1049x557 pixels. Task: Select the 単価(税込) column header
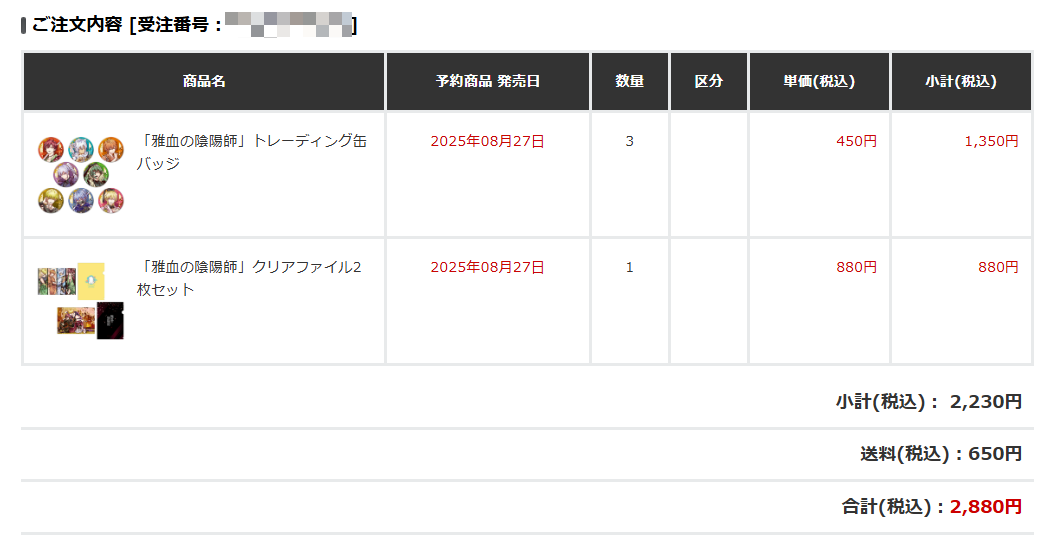tap(820, 82)
